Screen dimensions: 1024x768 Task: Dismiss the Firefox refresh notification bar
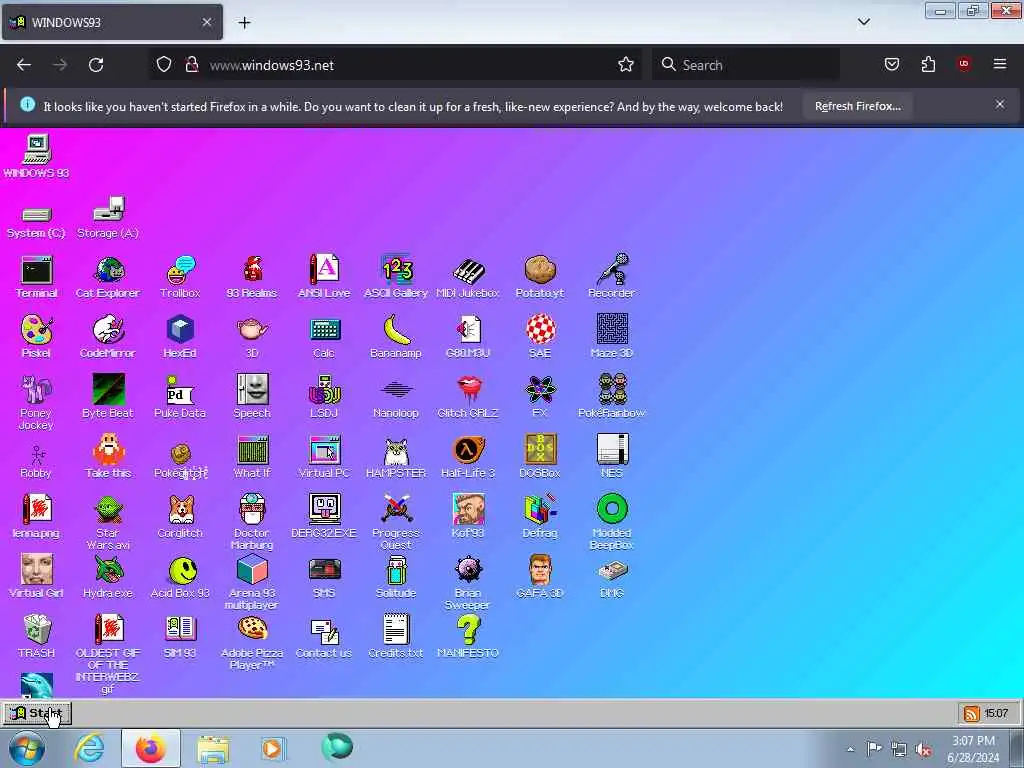click(1000, 104)
